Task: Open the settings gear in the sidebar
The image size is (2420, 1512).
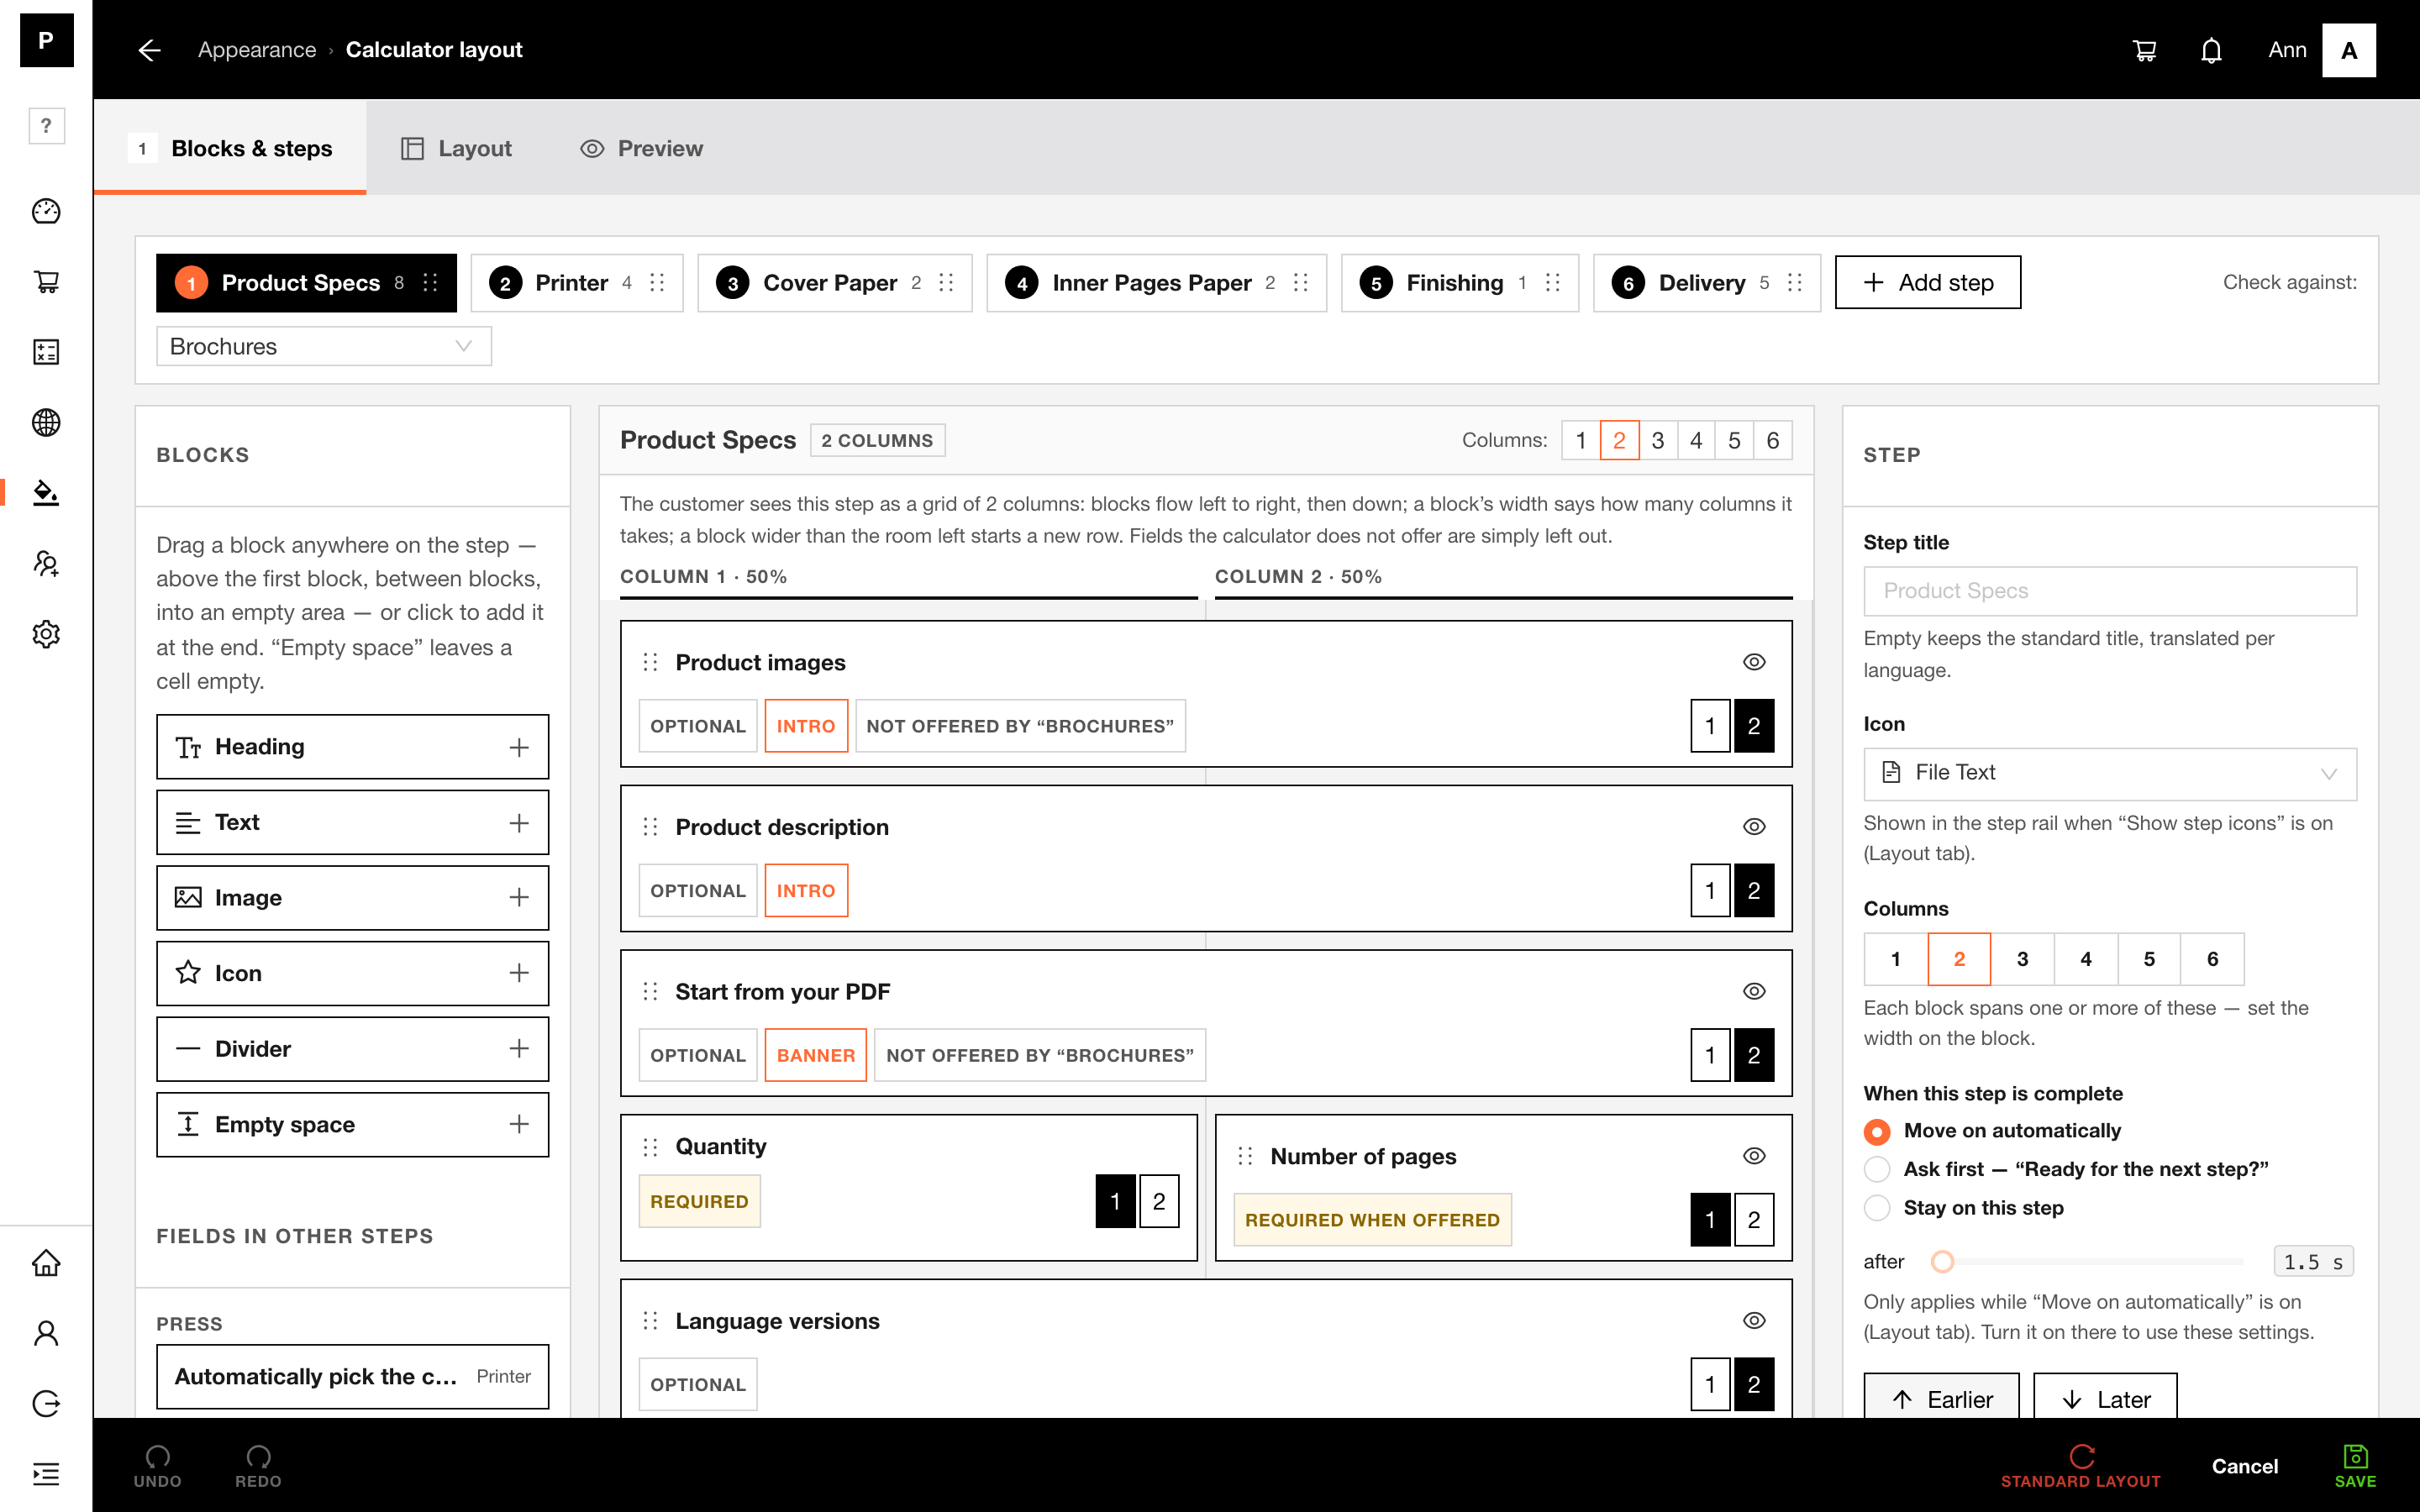Action: coord(46,634)
